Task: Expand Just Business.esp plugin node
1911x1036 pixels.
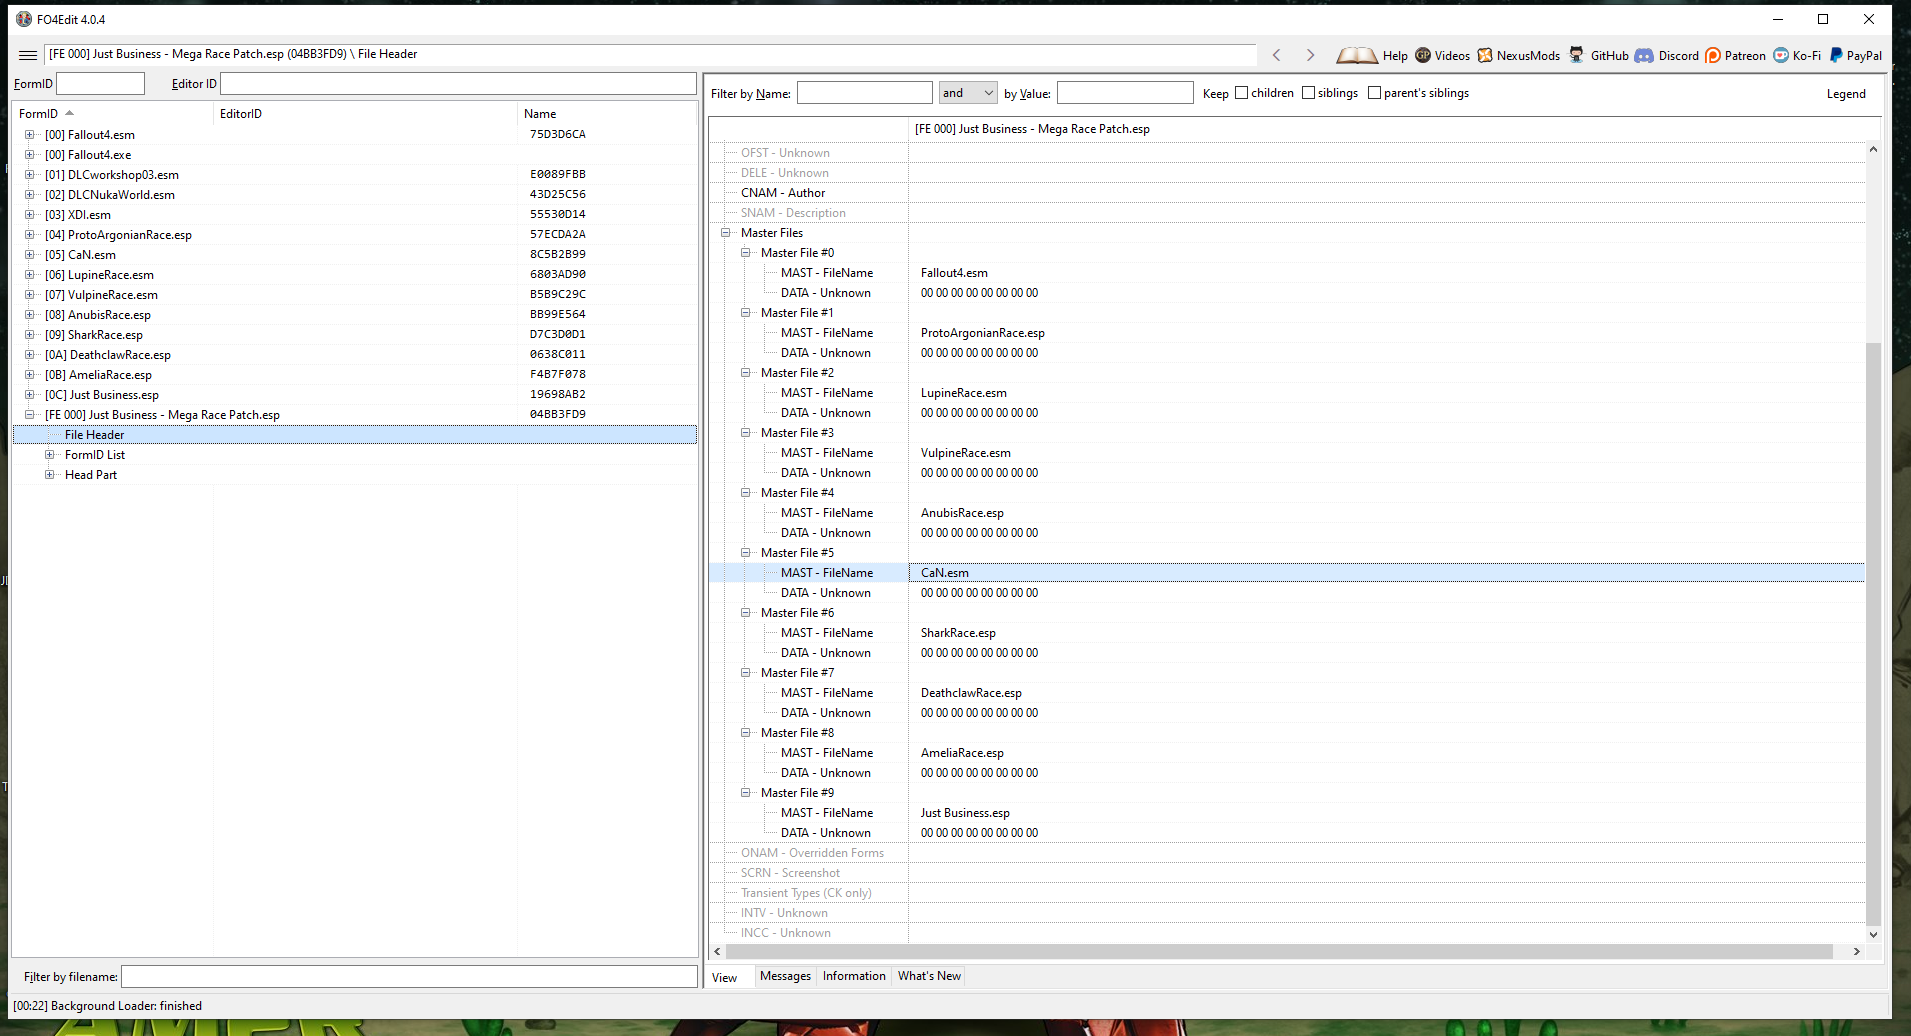Action: point(30,395)
